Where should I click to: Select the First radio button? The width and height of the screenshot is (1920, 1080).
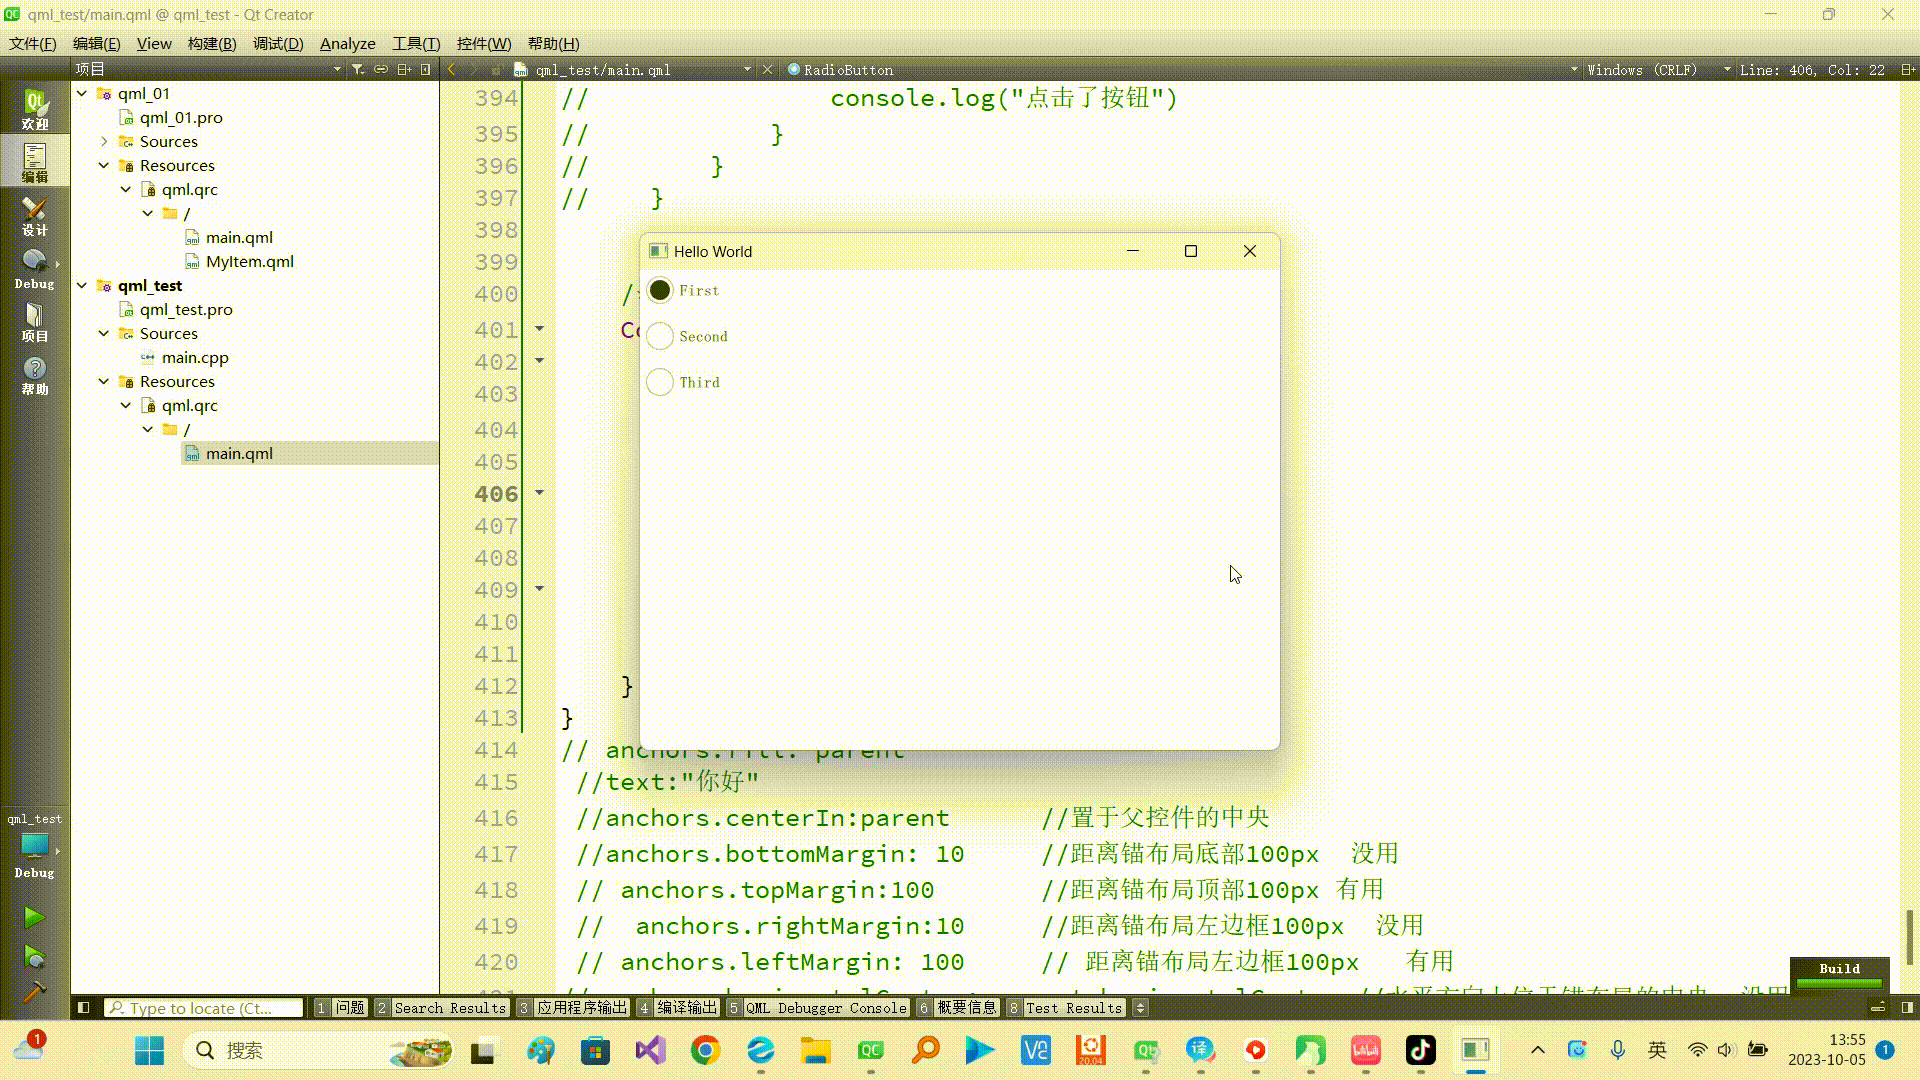[659, 289]
